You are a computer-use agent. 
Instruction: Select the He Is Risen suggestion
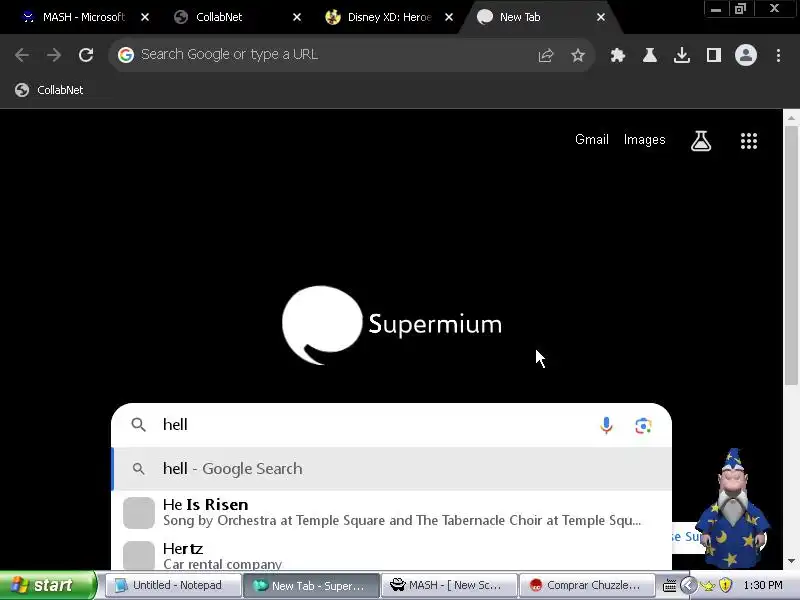coord(391,512)
